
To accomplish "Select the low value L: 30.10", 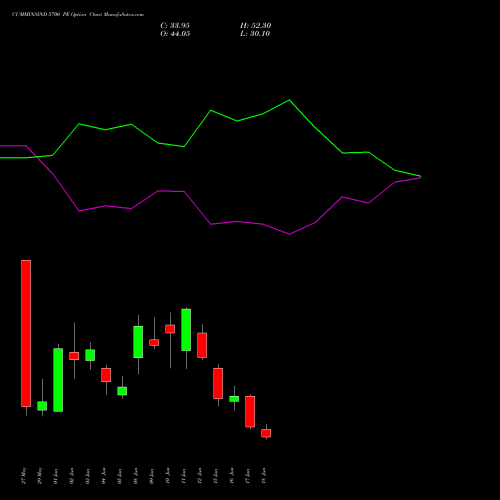I will (255, 34).
